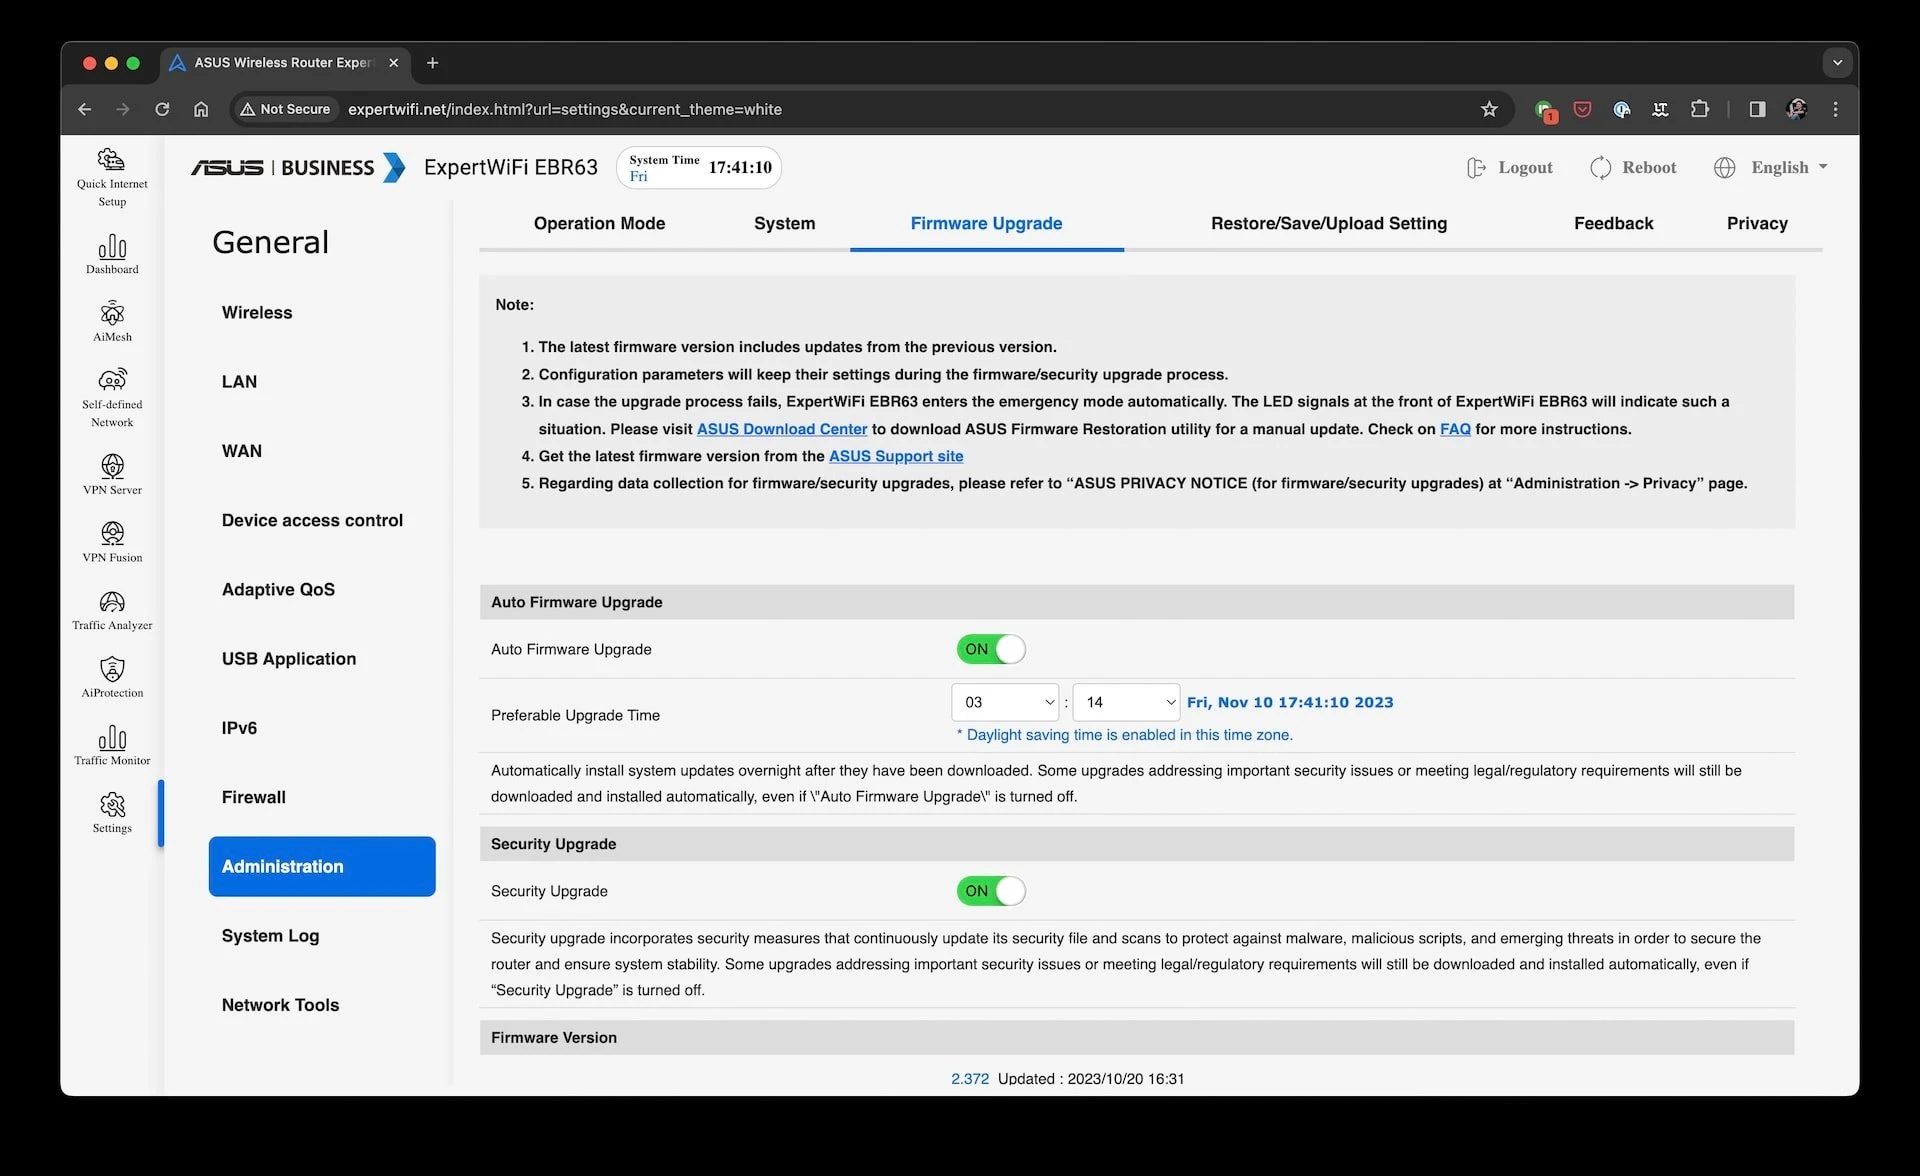The image size is (1920, 1176).
Task: Click the Reboot button
Action: [x=1633, y=167]
